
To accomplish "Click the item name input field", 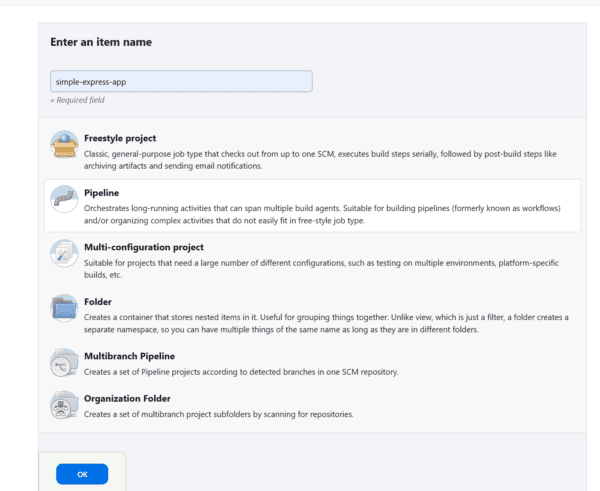I will pyautogui.click(x=181, y=82).
